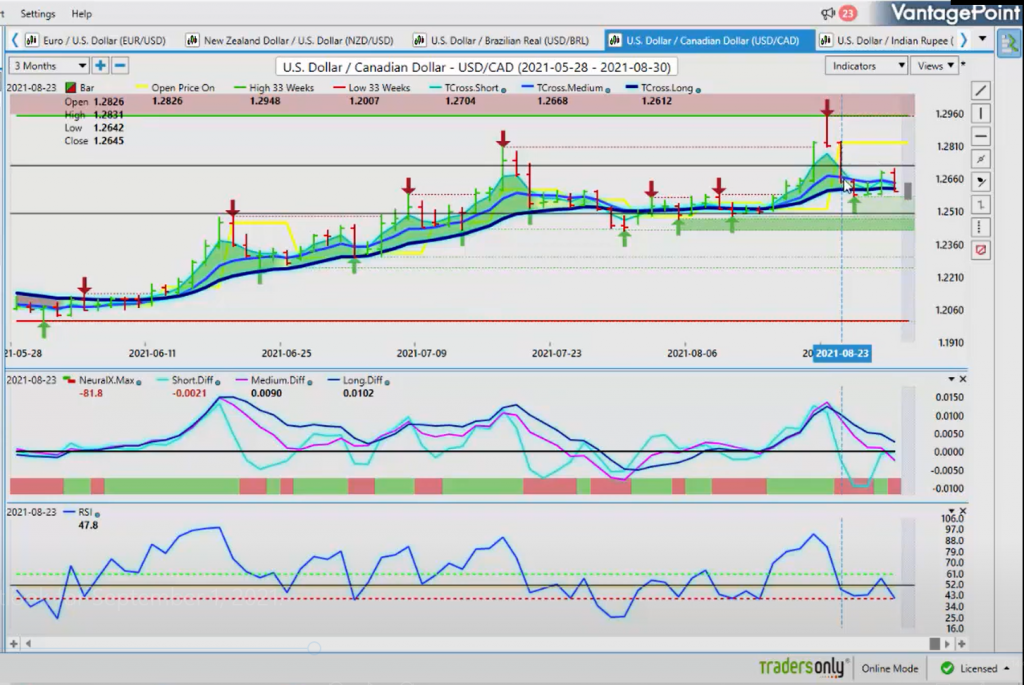Expand the tab list dropdown arrow
The width and height of the screenshot is (1024, 685).
click(982, 39)
